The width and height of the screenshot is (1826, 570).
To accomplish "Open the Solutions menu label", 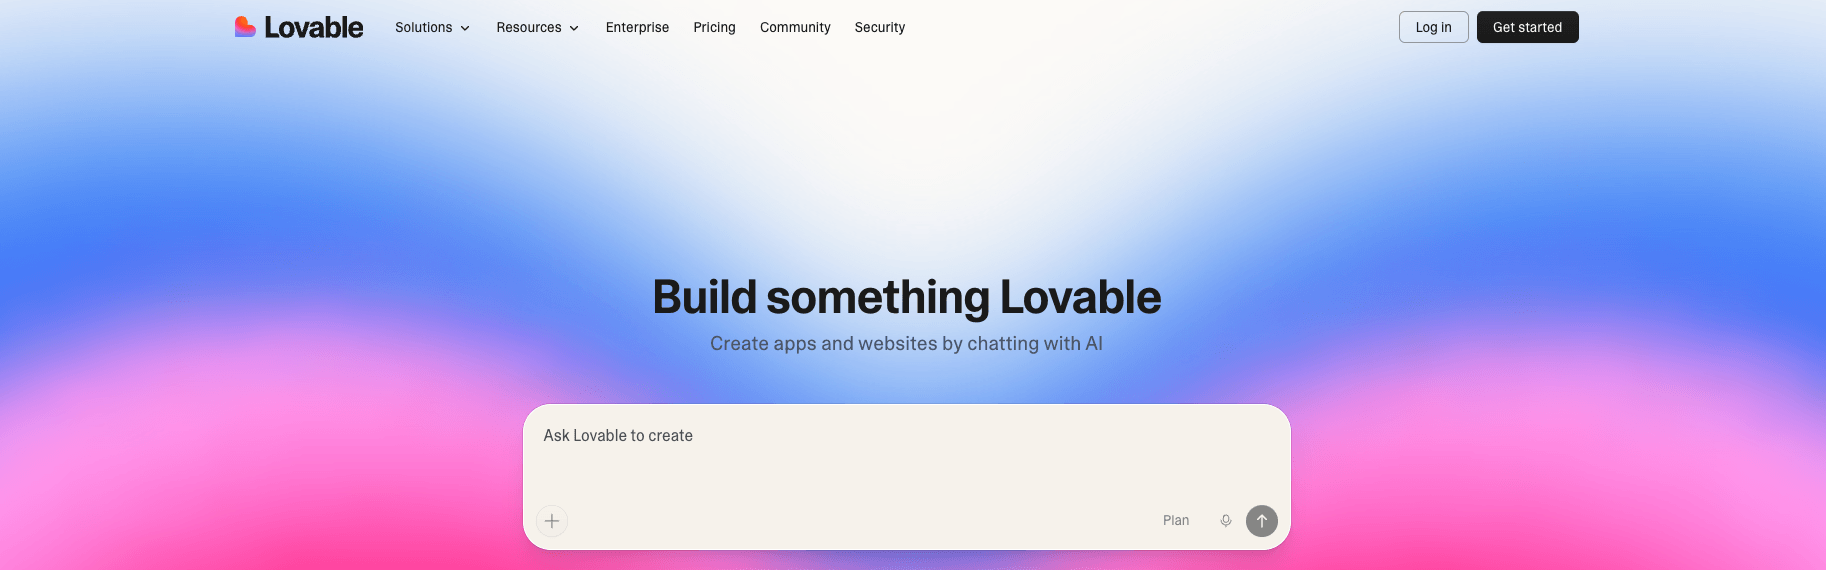I will 423,28.
